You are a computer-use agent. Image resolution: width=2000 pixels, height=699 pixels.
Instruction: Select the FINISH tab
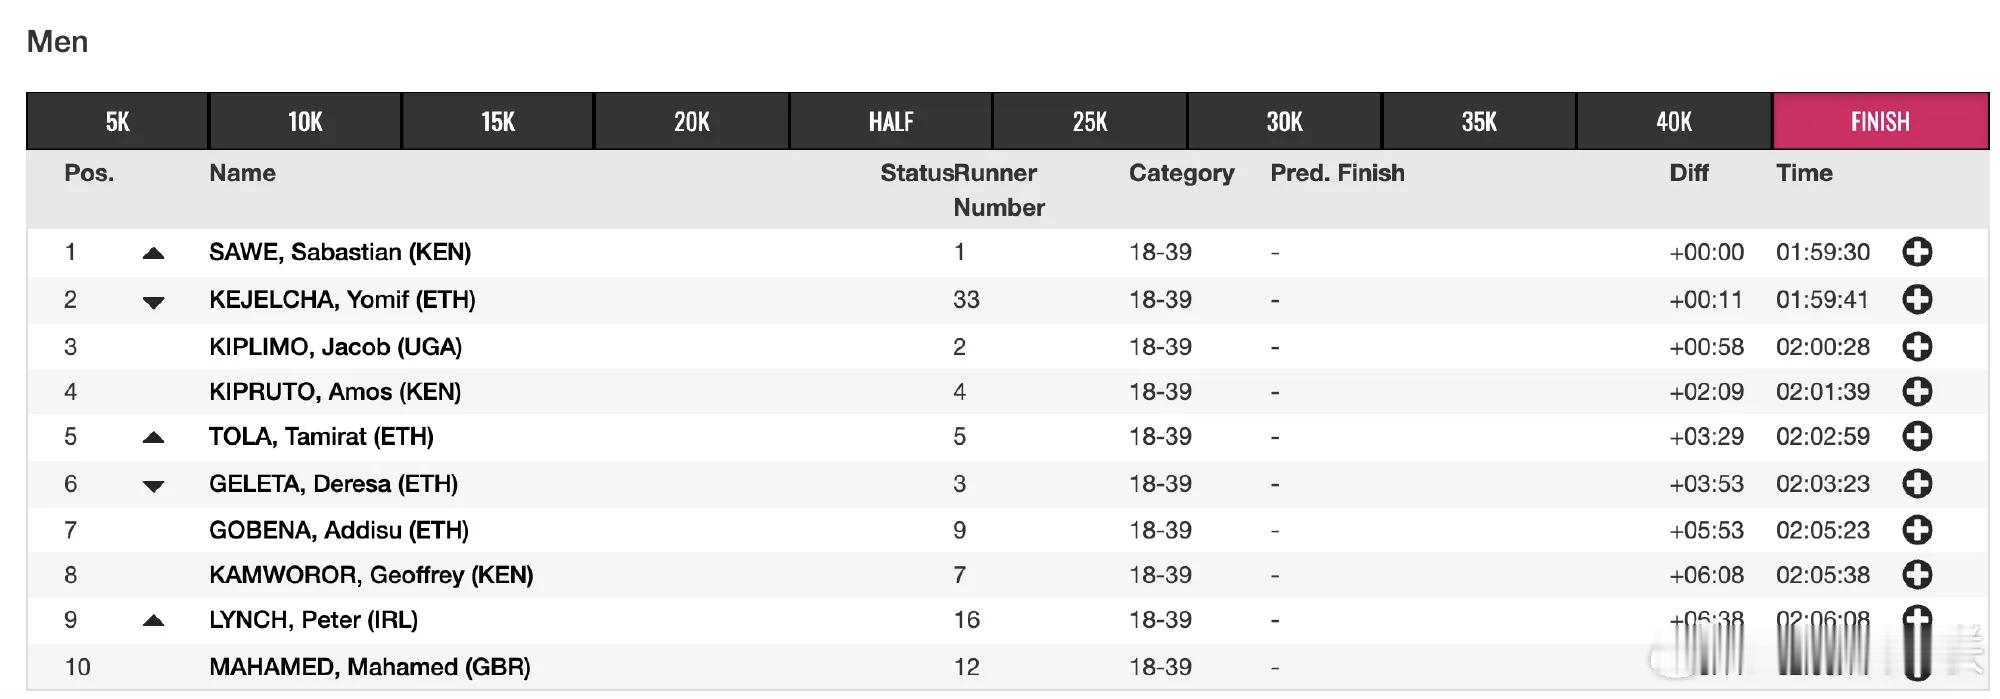pyautogui.click(x=1880, y=121)
